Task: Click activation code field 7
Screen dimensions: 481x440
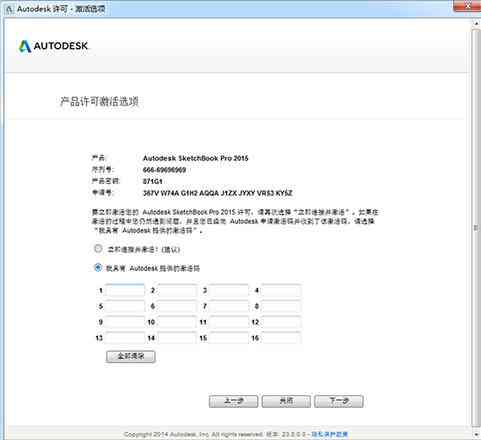Action: click(x=229, y=306)
